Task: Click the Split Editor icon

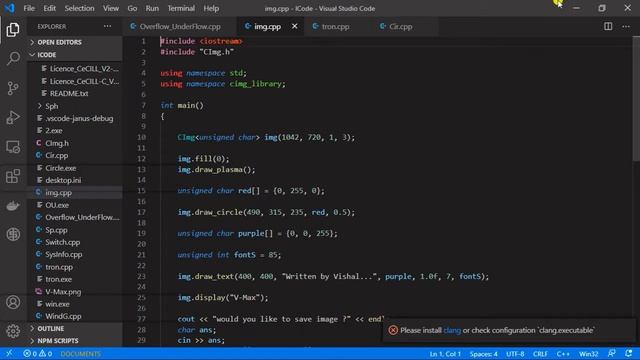Action: click(608, 27)
